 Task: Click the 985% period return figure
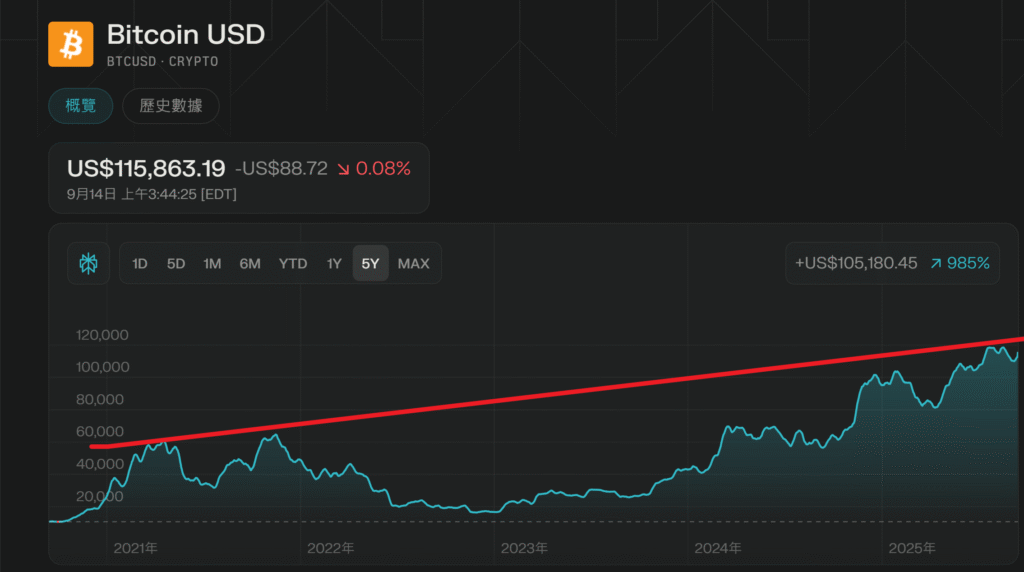[960, 263]
